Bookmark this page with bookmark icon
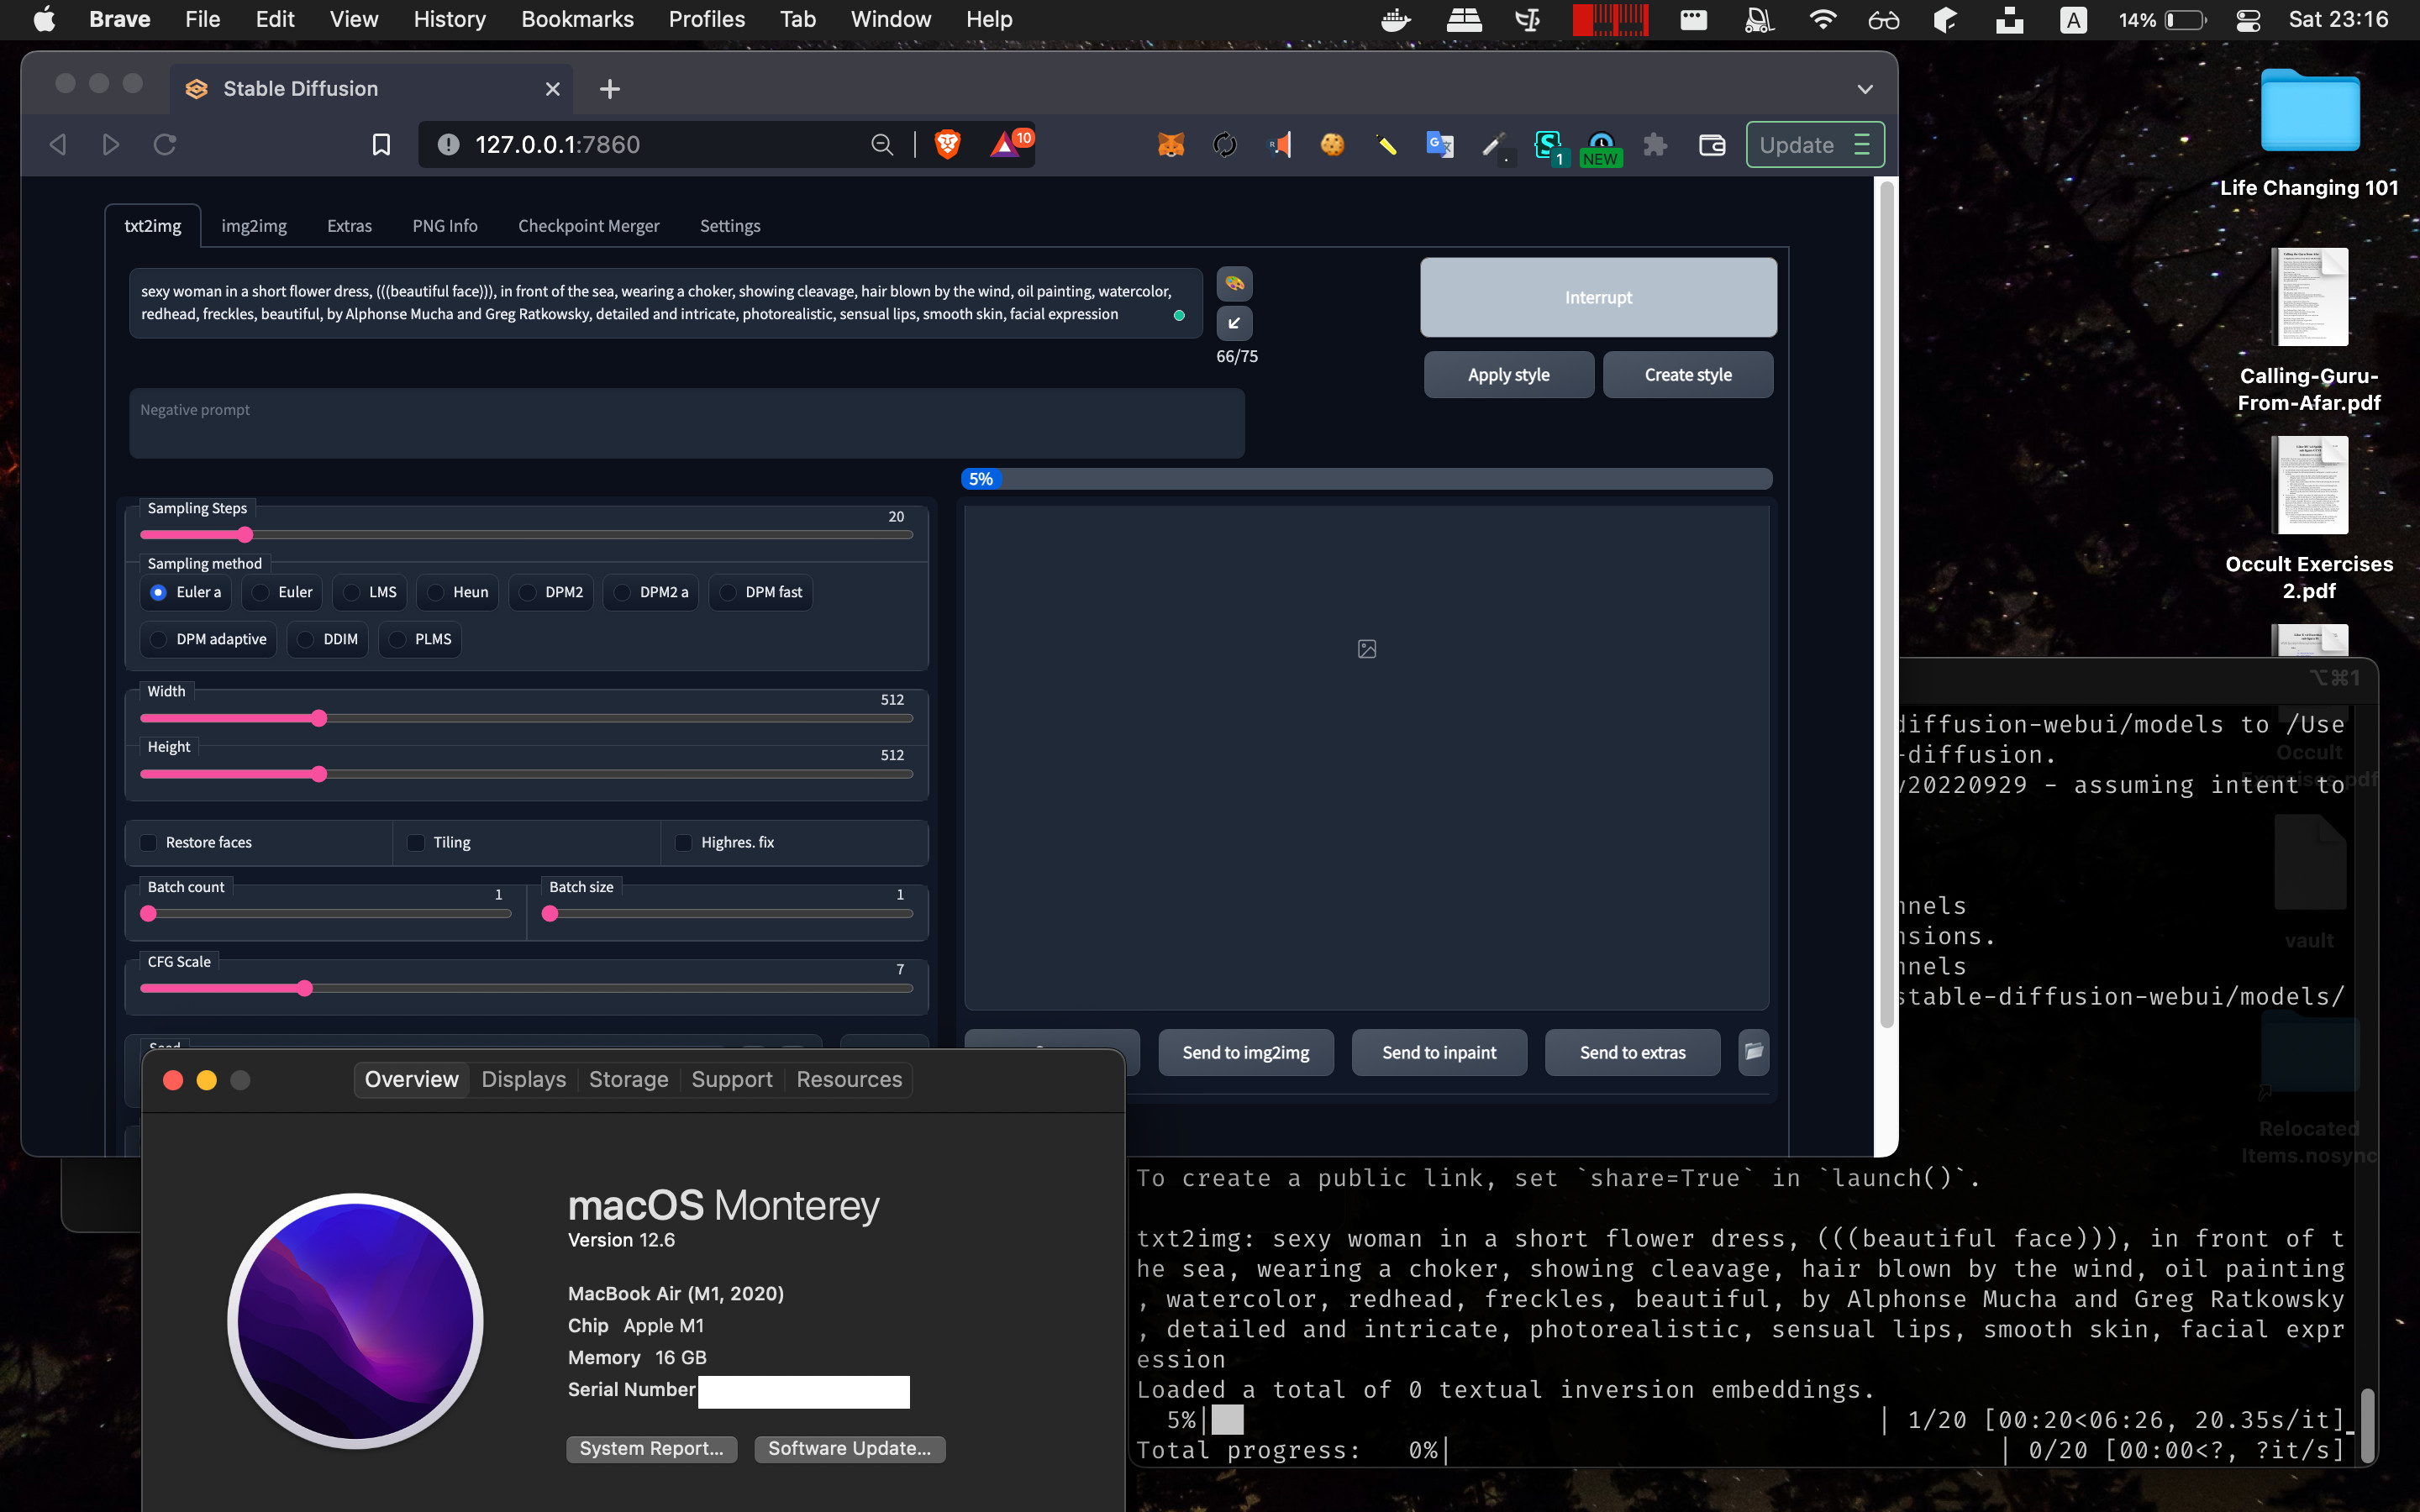This screenshot has width=2420, height=1512. tap(381, 145)
